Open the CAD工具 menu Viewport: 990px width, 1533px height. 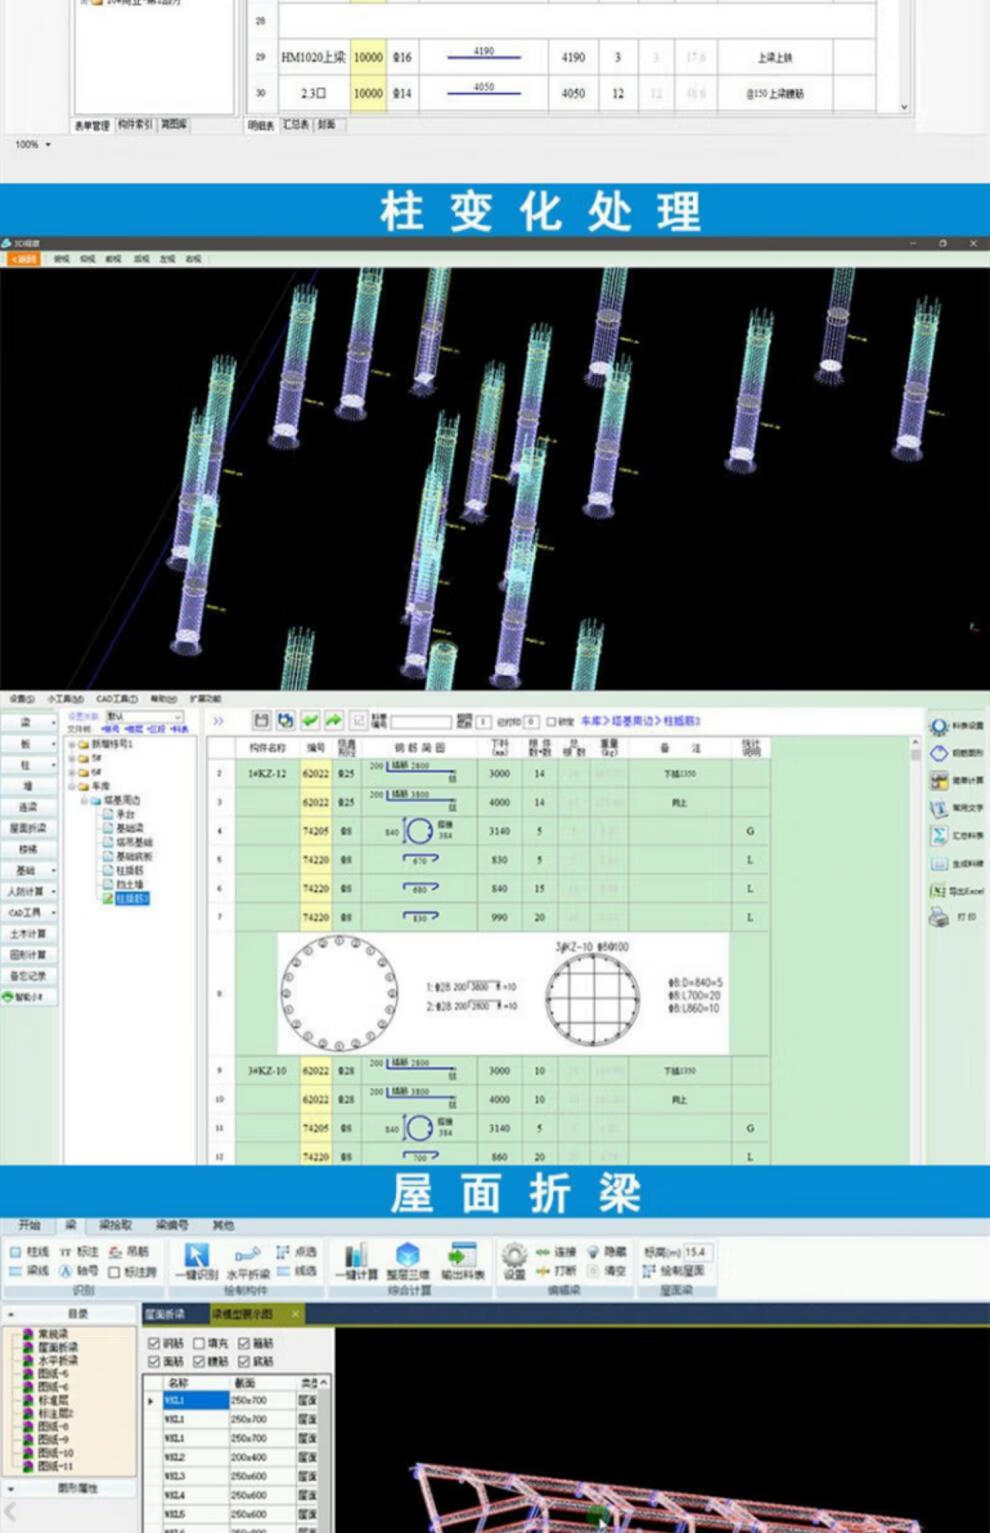pos(115,699)
